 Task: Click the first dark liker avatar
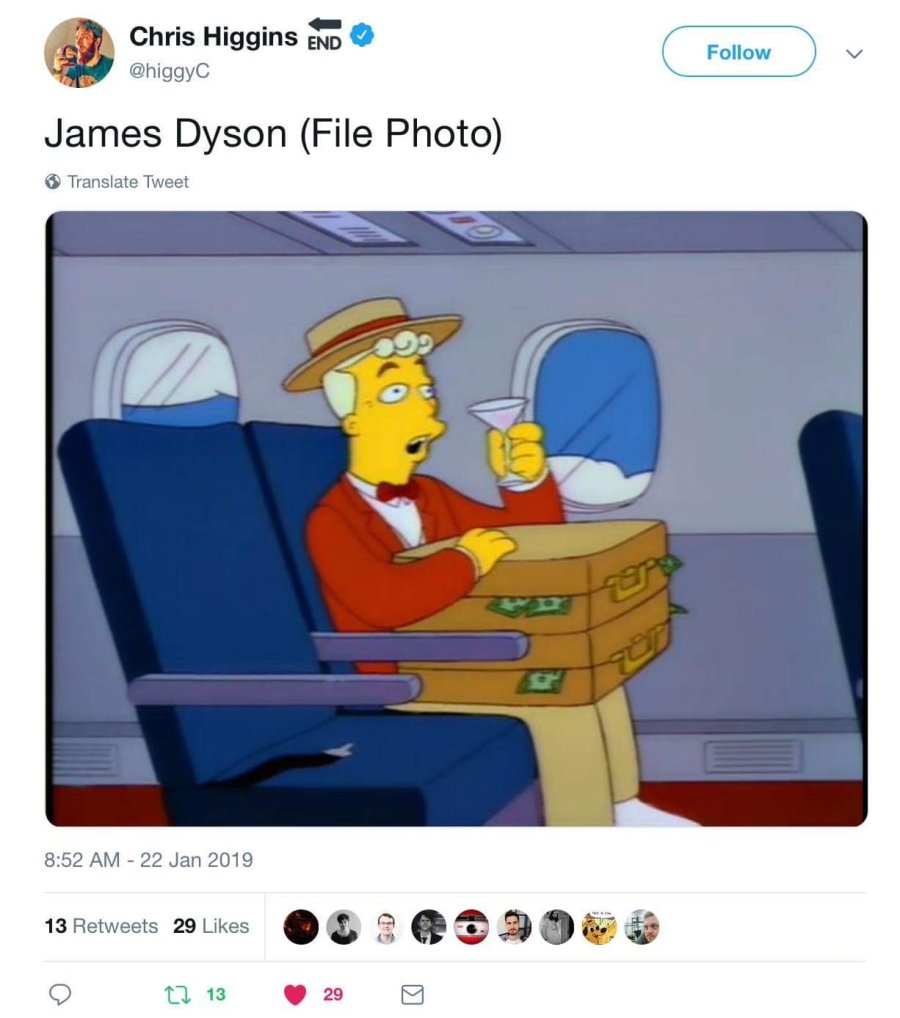click(301, 926)
